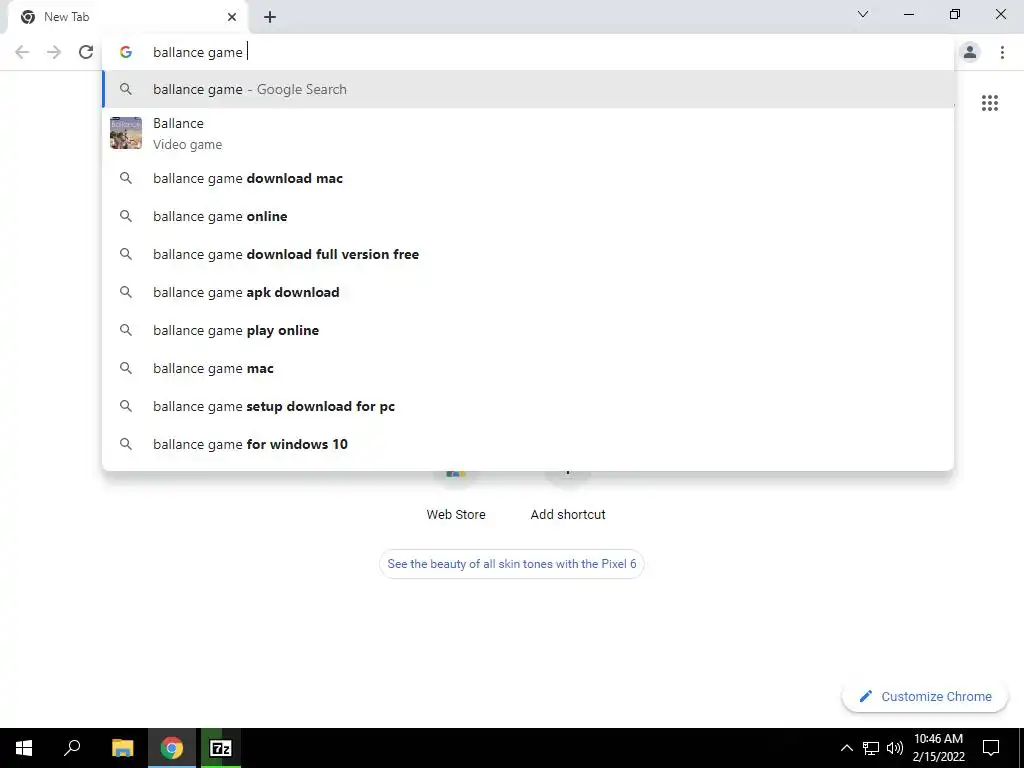Open the Pixel 6 skin tones promo link
This screenshot has height=768, width=1024.
point(511,564)
